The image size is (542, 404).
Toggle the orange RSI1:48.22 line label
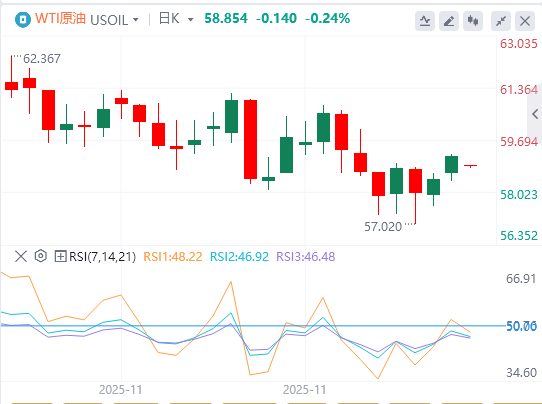tap(173, 257)
